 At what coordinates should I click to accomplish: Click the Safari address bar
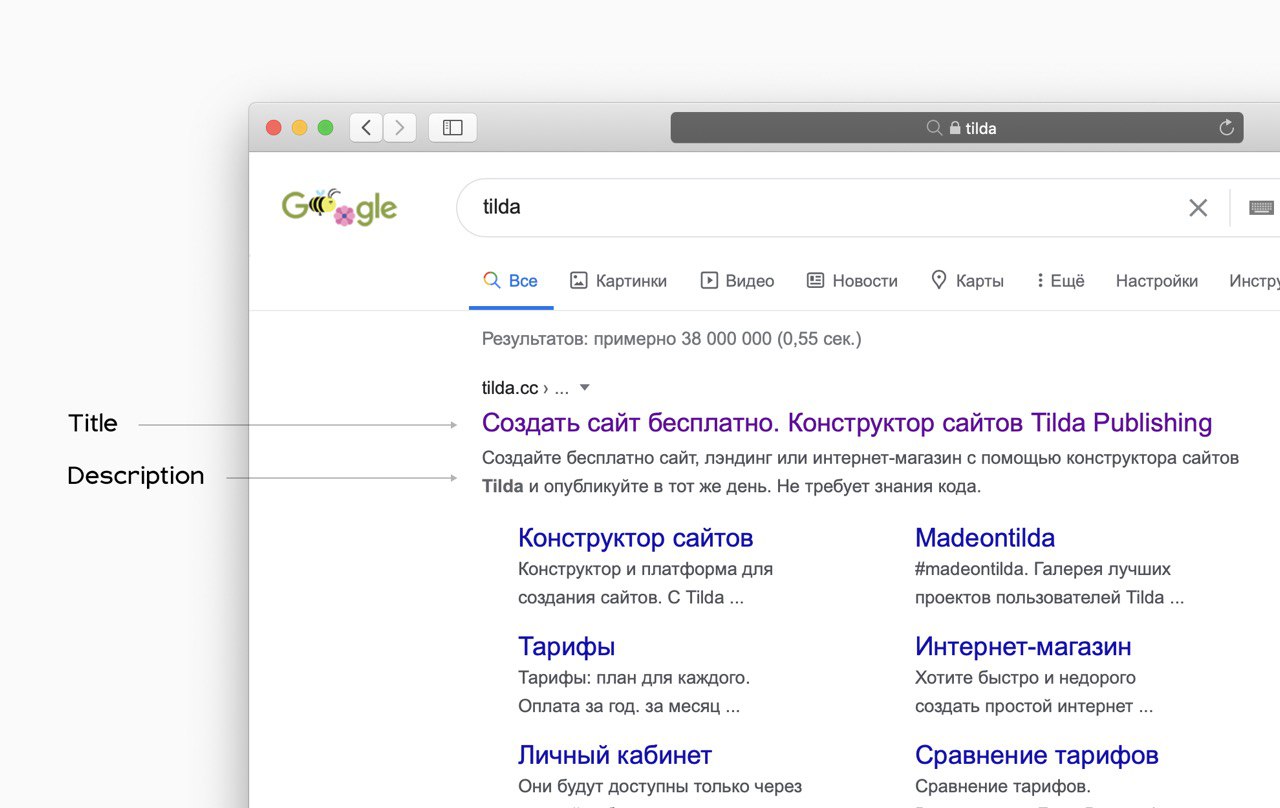(x=1080, y=128)
